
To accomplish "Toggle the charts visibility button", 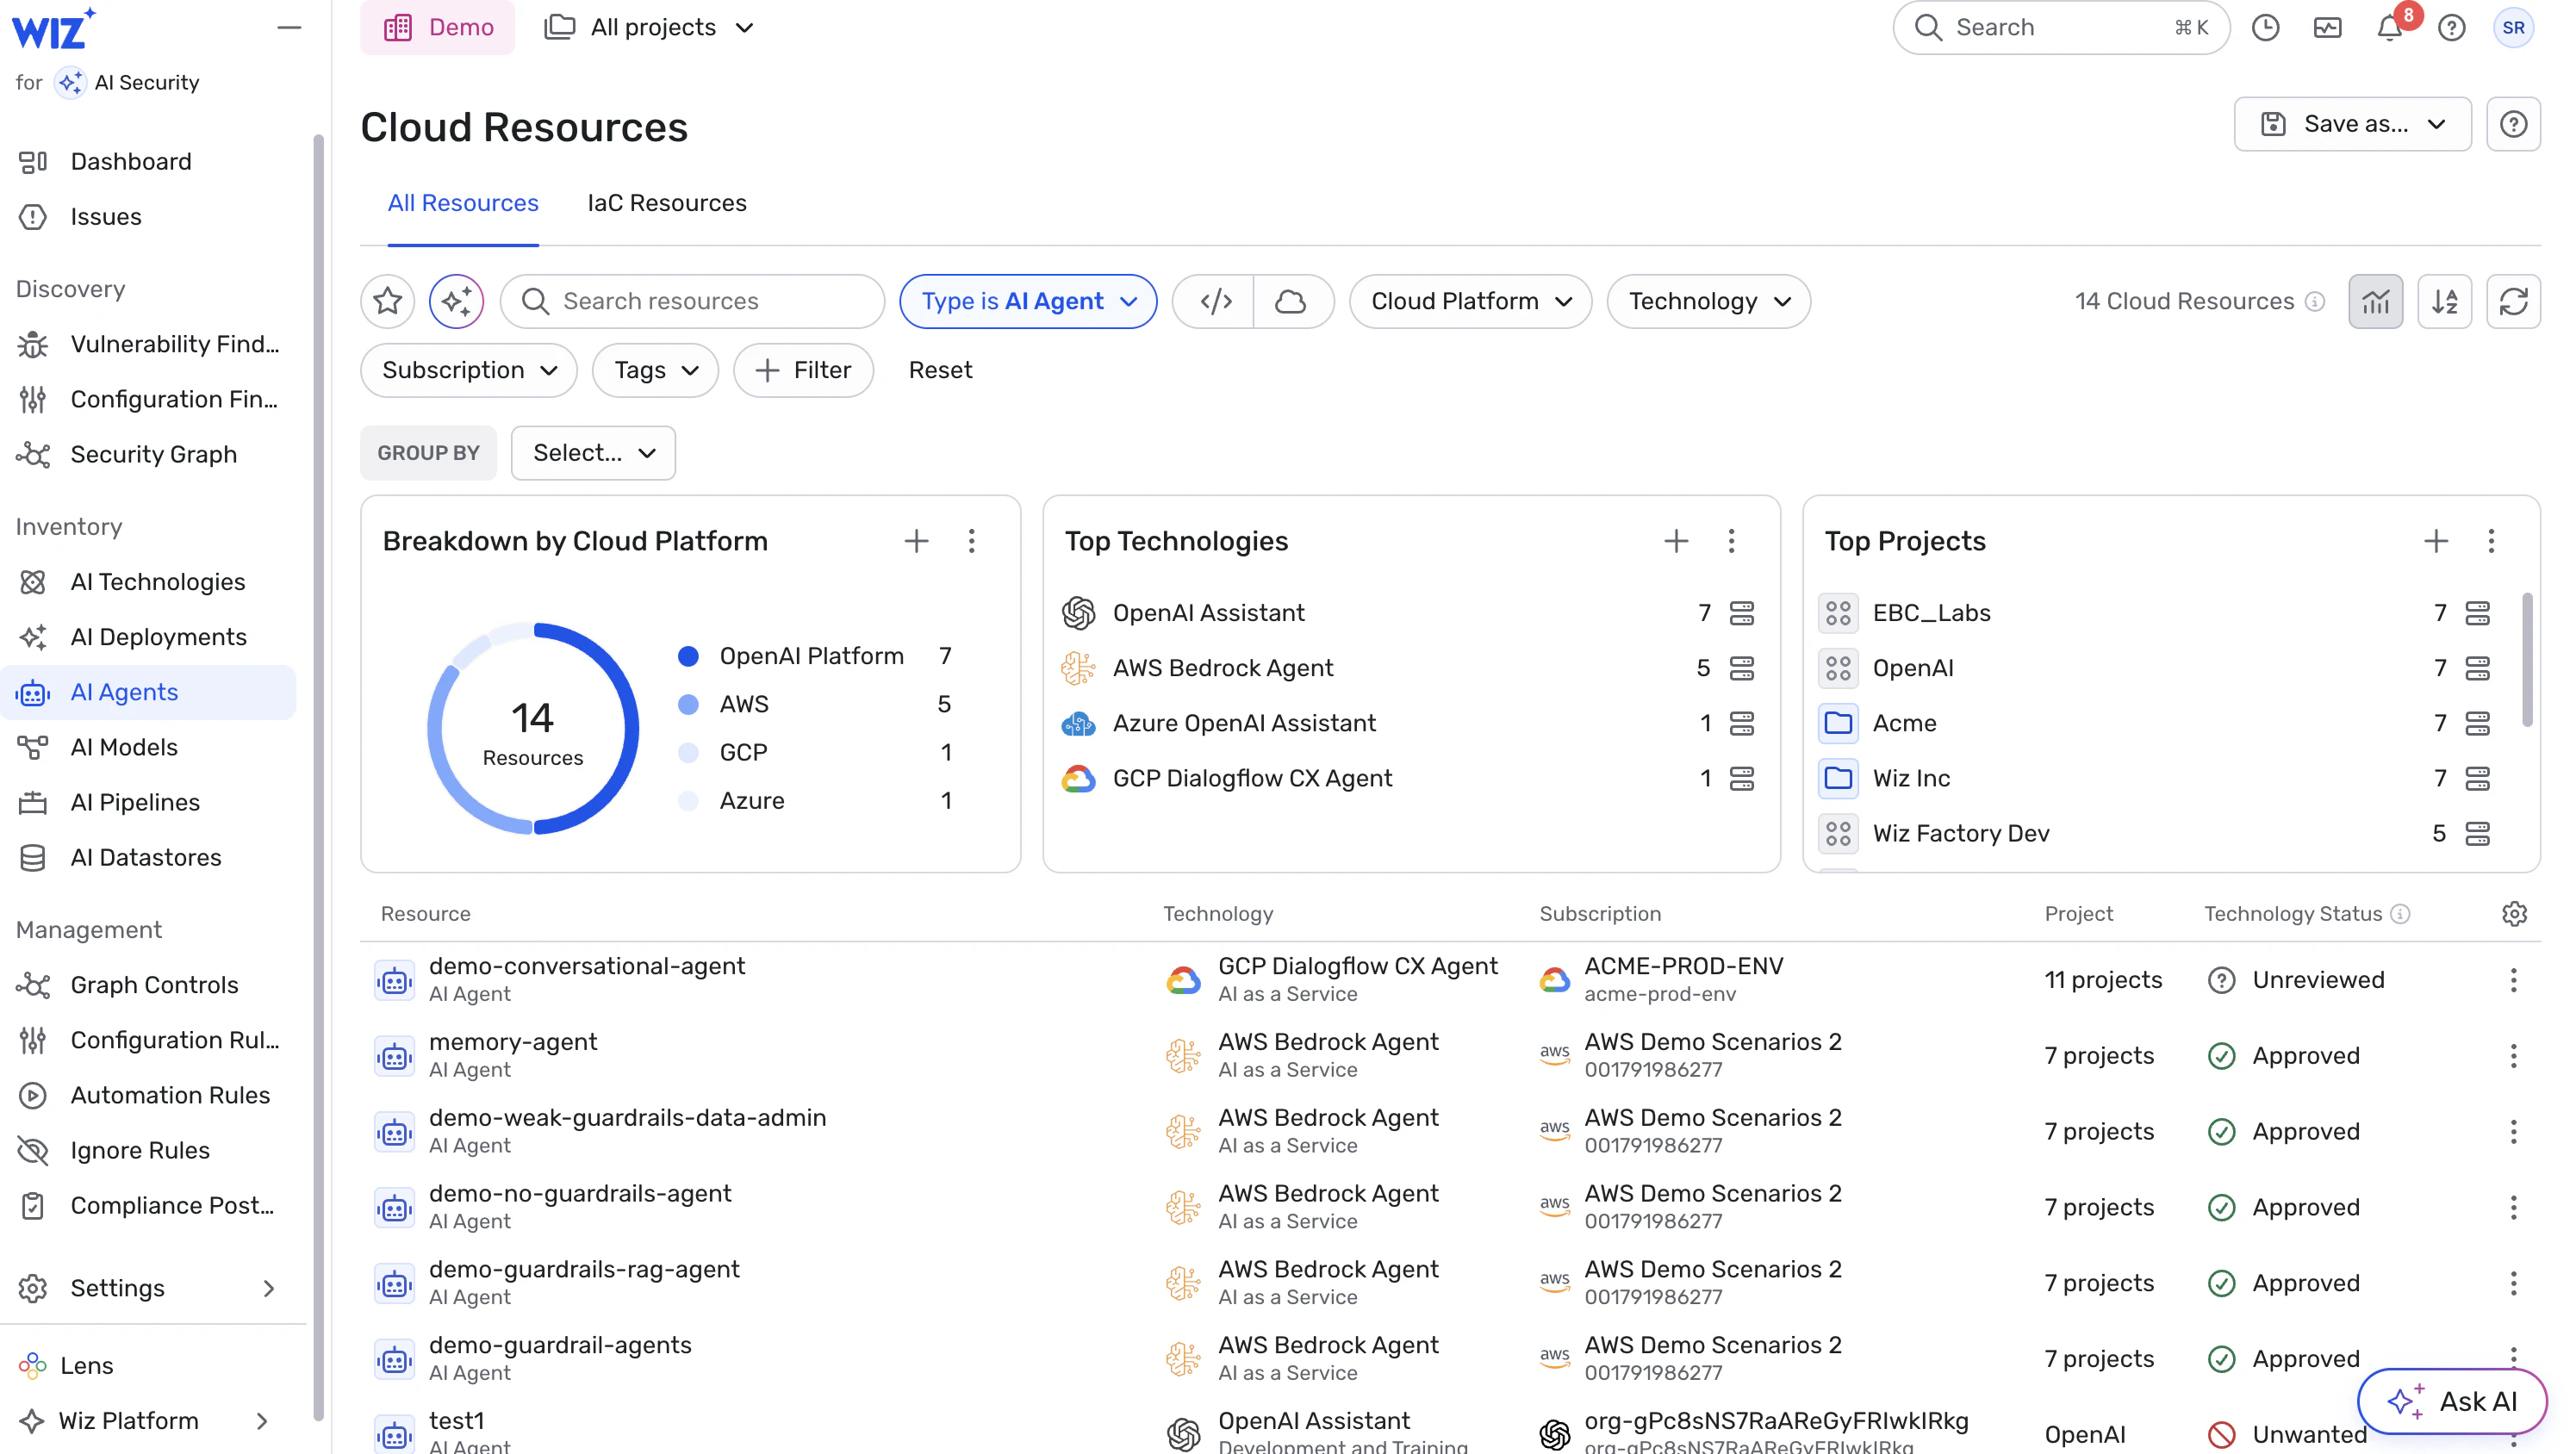I will pyautogui.click(x=2375, y=301).
